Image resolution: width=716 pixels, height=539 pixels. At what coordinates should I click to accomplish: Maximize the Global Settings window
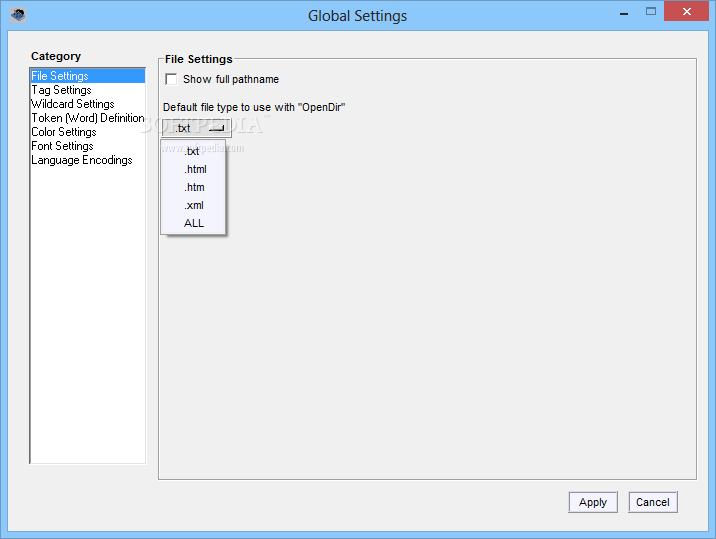pyautogui.click(x=651, y=11)
